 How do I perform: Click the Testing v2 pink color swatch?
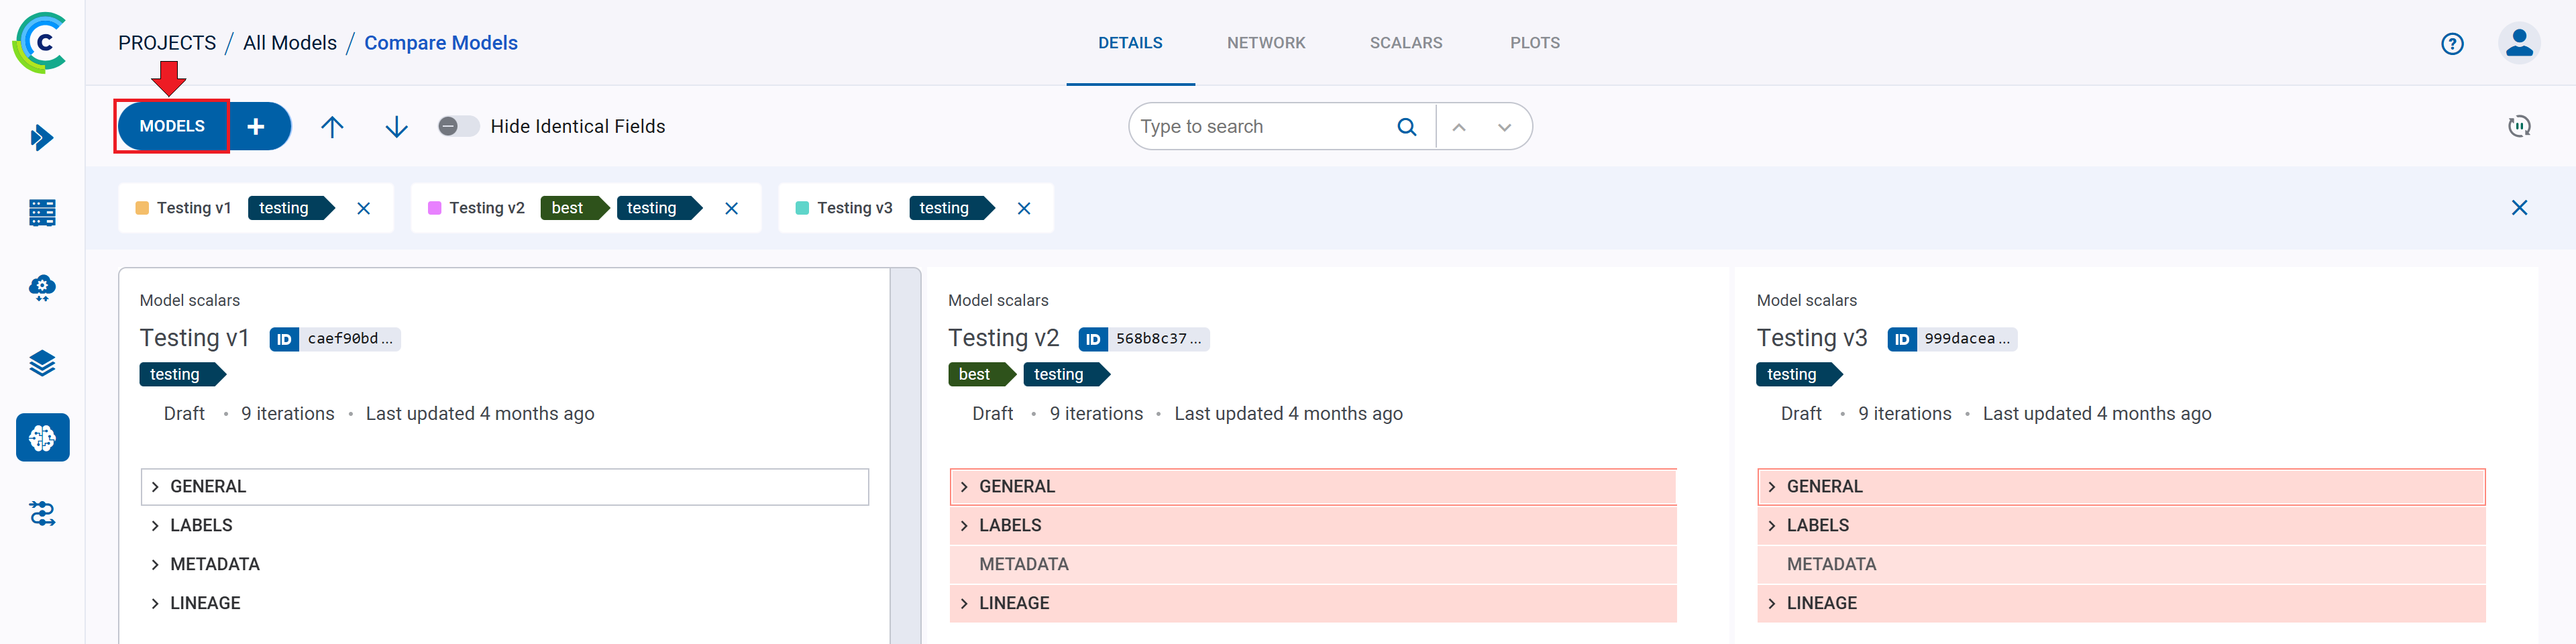coord(435,208)
